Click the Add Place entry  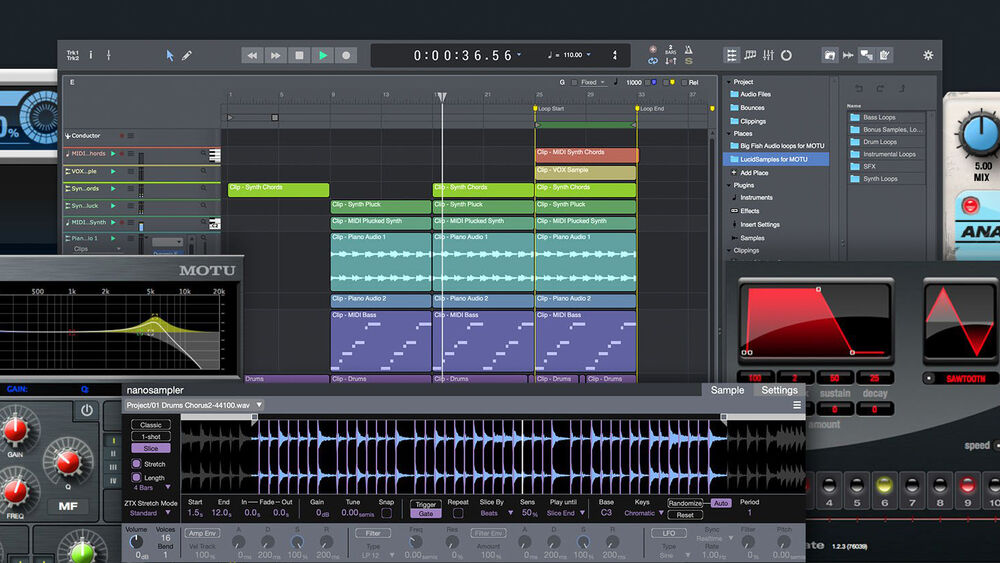pyautogui.click(x=754, y=173)
